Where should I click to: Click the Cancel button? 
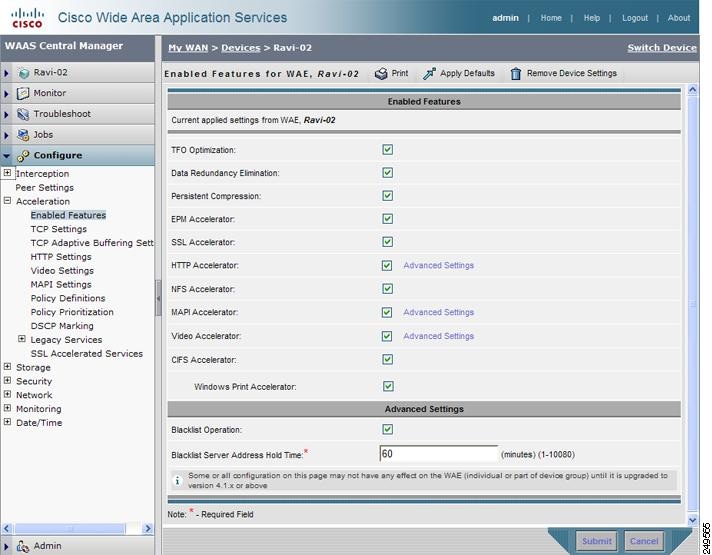click(644, 541)
